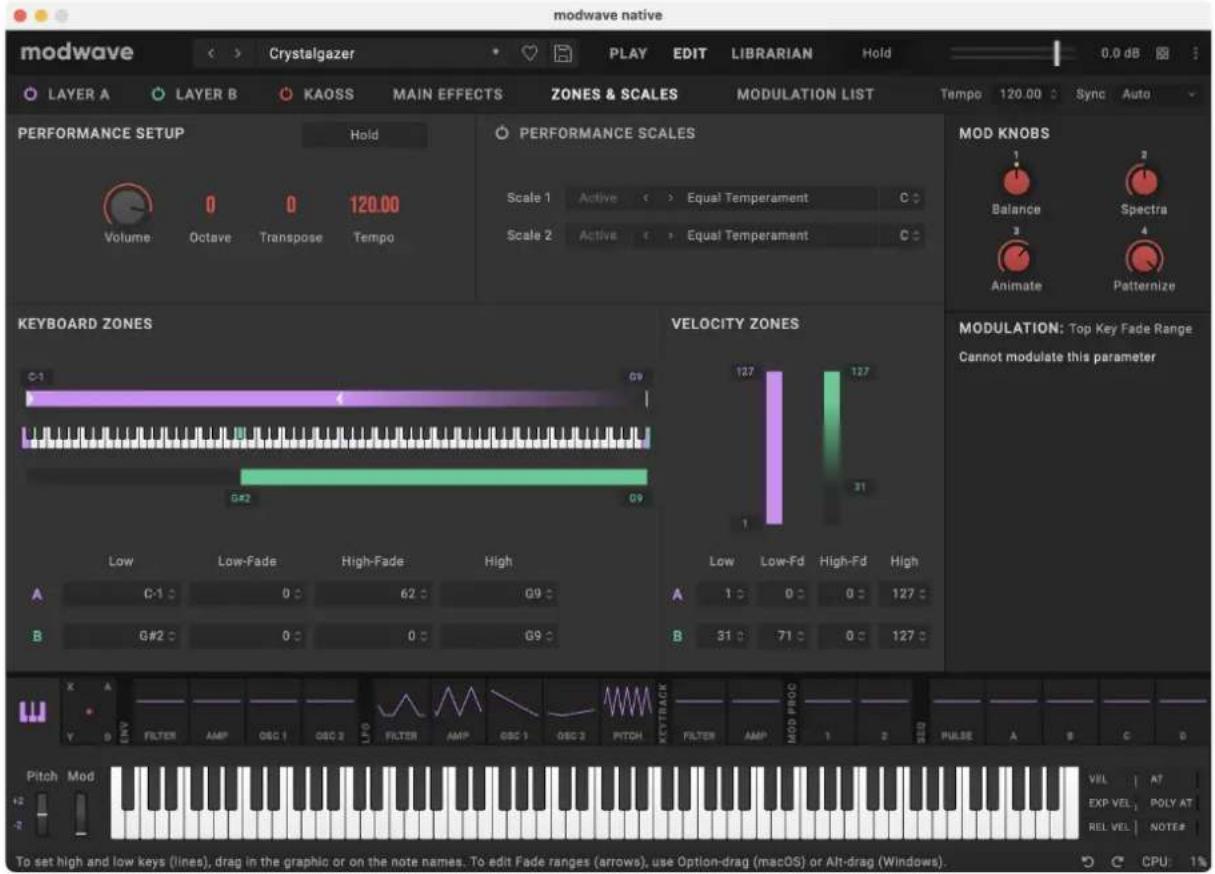Screen dimensions: 1215x874
Task: Click the undo arrow icon
Action: point(1087,861)
